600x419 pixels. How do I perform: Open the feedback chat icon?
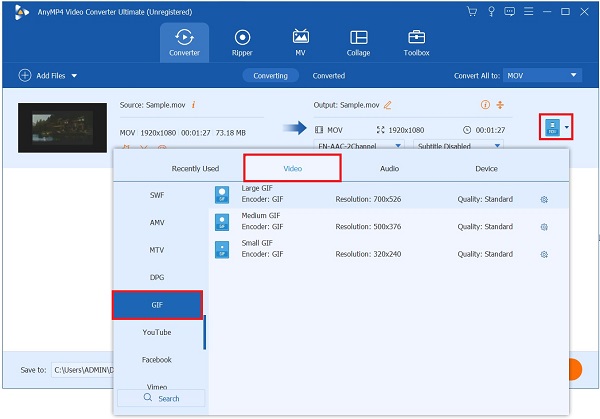pyautogui.click(x=509, y=11)
